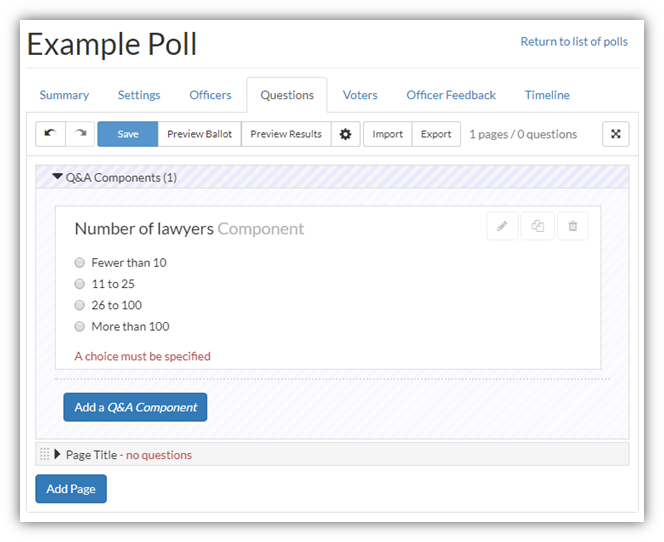
Task: Click the undo arrow icon
Action: [50, 134]
